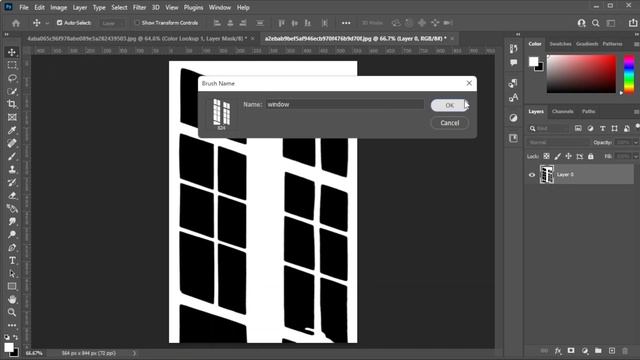The image size is (640, 360).
Task: Click the Share icon at top right
Action: coord(633,23)
